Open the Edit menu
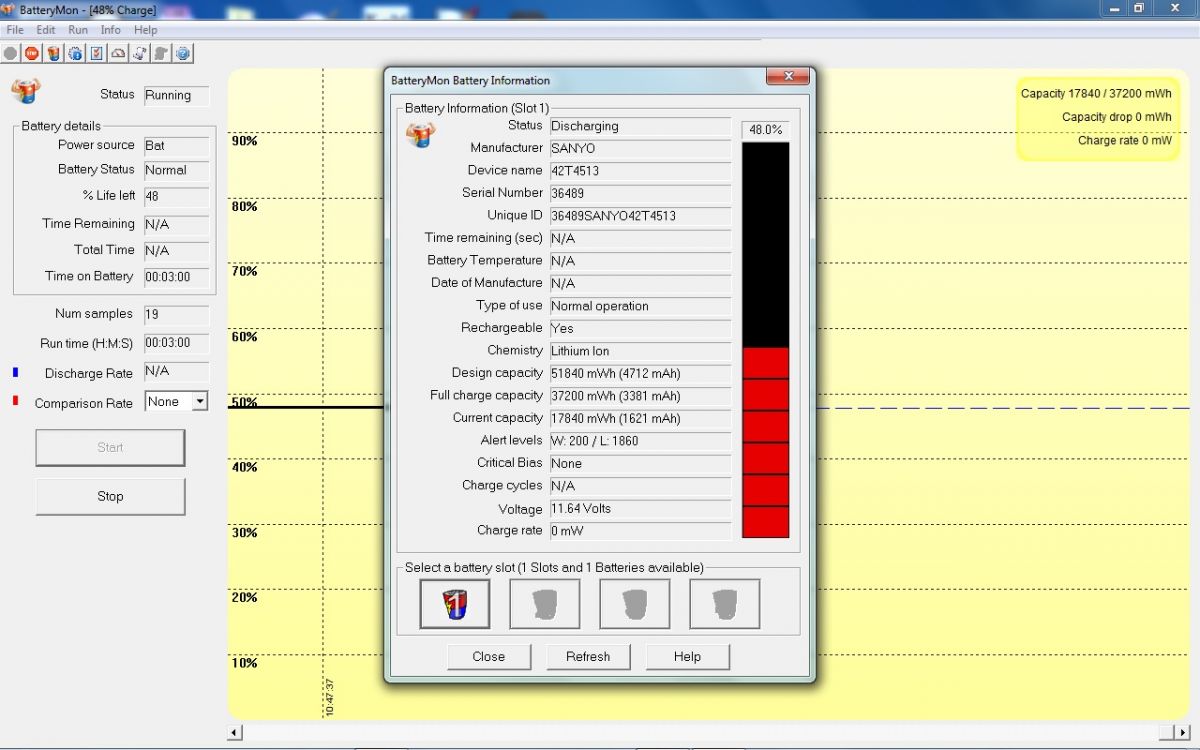Image resolution: width=1200 pixels, height=750 pixels. pyautogui.click(x=45, y=30)
